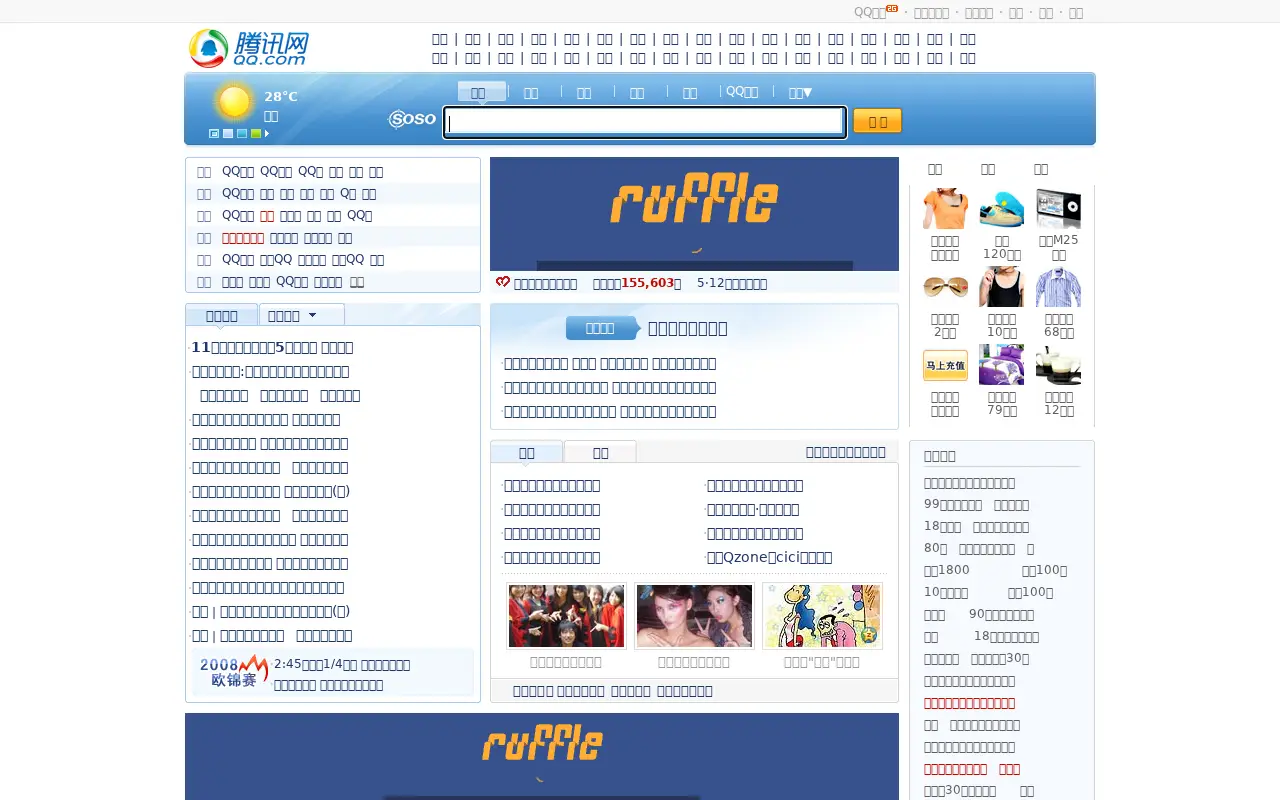Switch to the QQ search category tab
Viewport: 1280px width, 800px height.
point(742,92)
